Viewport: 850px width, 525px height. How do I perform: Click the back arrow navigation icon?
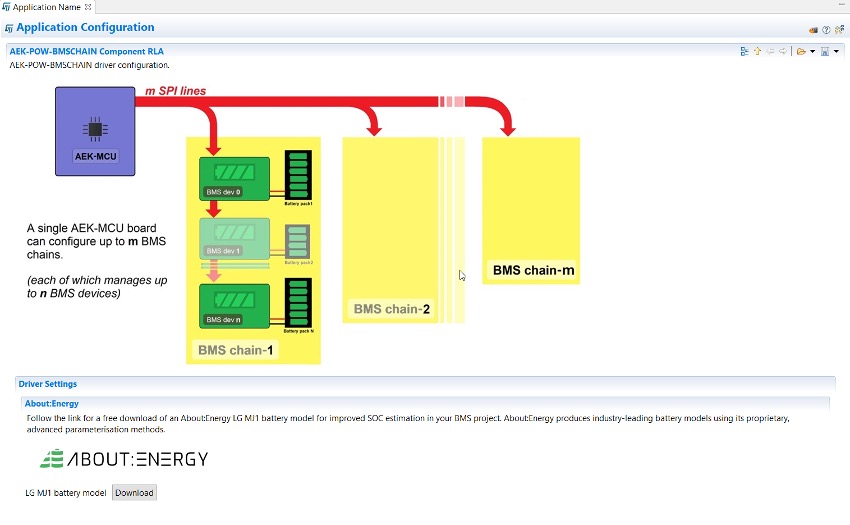770,51
